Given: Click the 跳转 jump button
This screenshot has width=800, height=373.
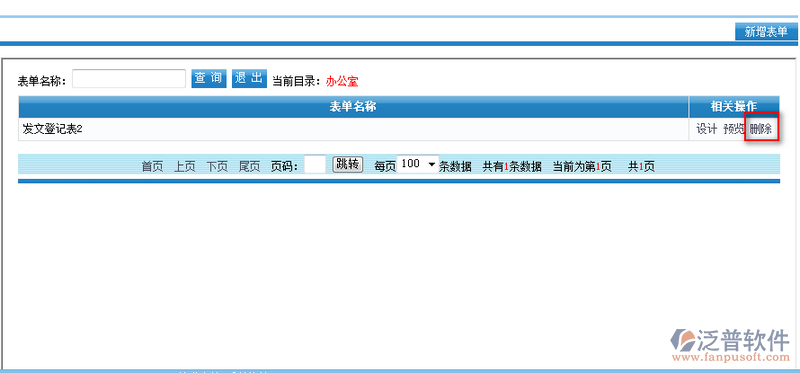Looking at the screenshot, I should coord(347,164).
